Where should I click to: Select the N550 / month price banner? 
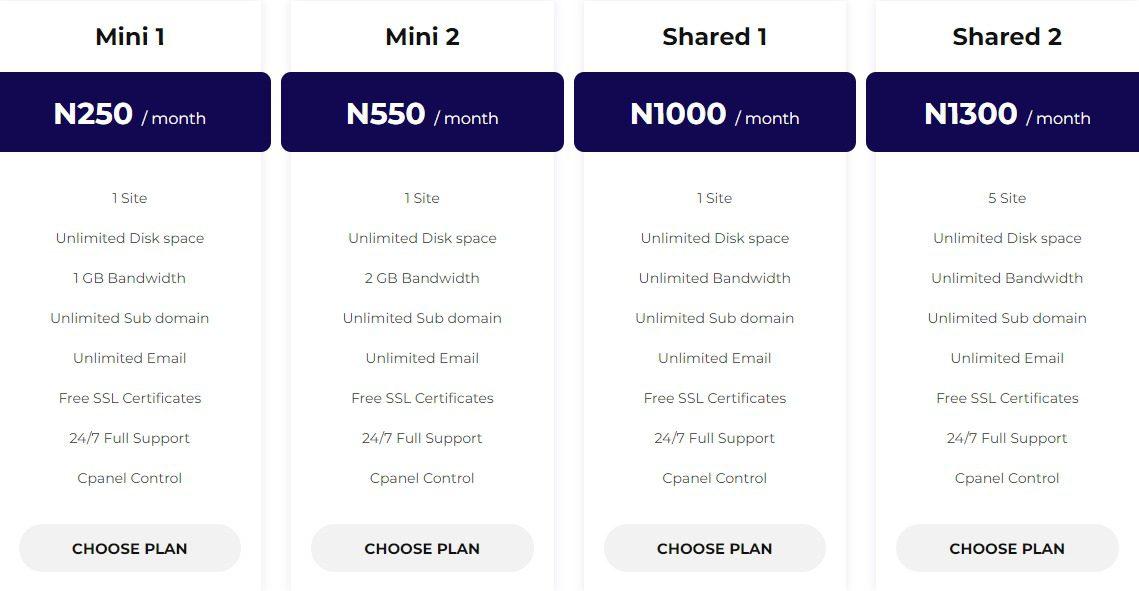tap(422, 112)
